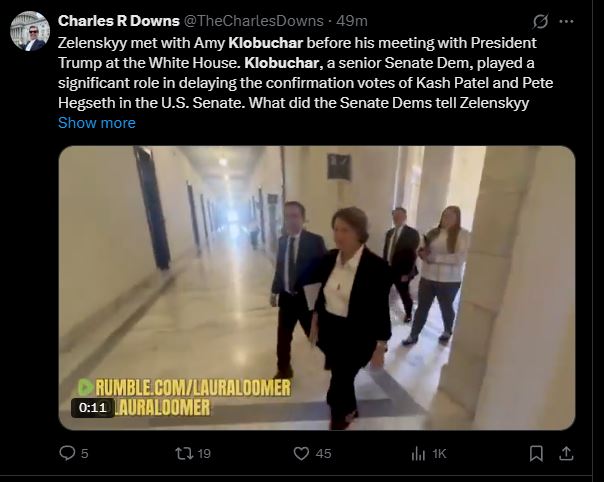Viewport: 604px width, 482px height.
Task: Click the Grok explain icon
Action: (540, 22)
